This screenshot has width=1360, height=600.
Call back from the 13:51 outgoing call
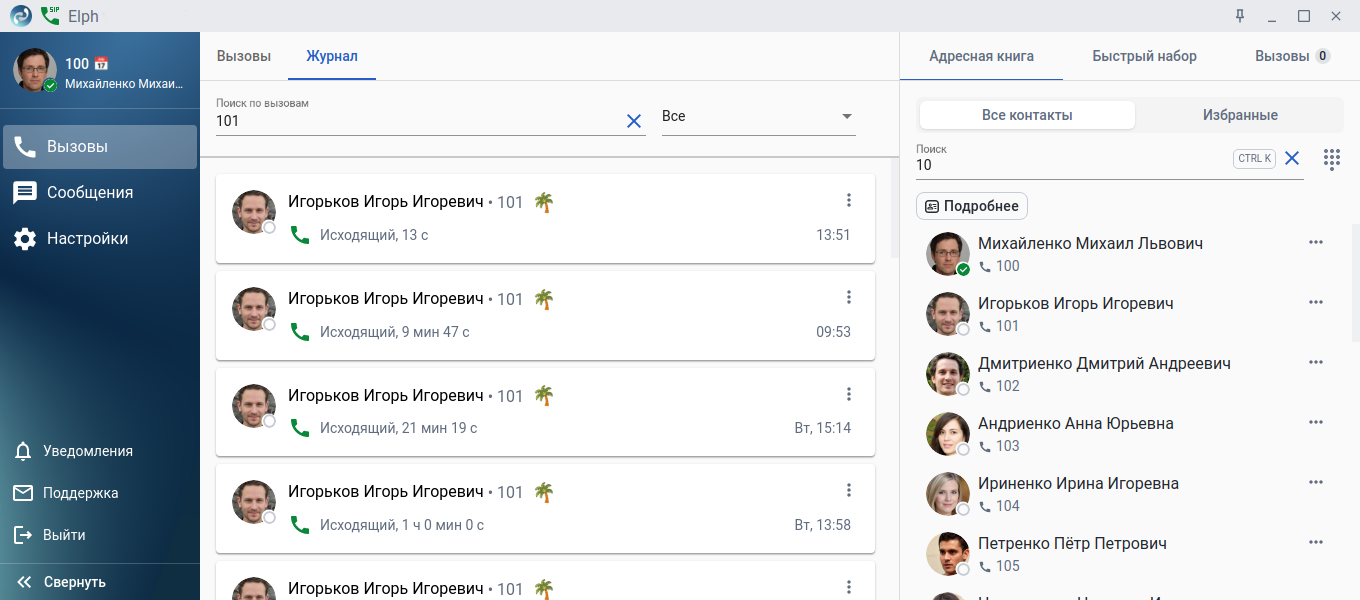299,235
